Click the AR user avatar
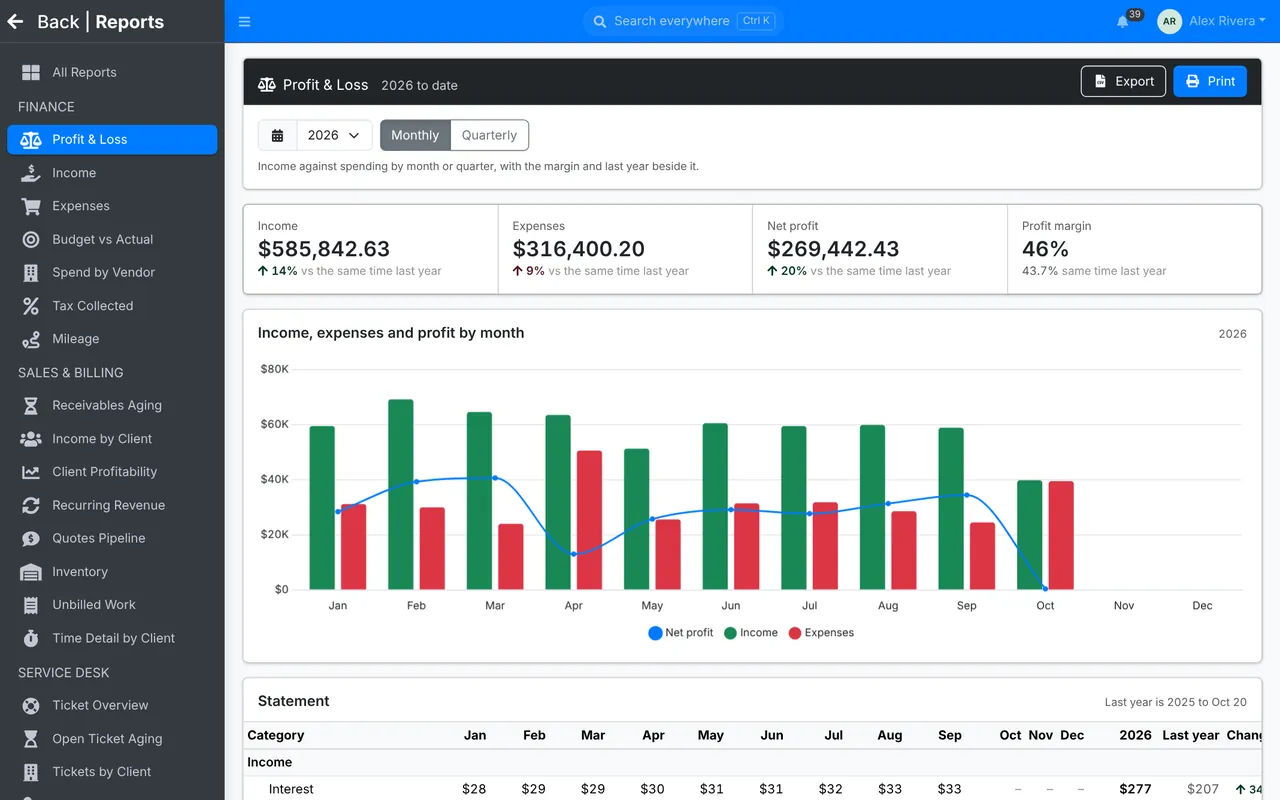The image size is (1280, 800). 1169,21
